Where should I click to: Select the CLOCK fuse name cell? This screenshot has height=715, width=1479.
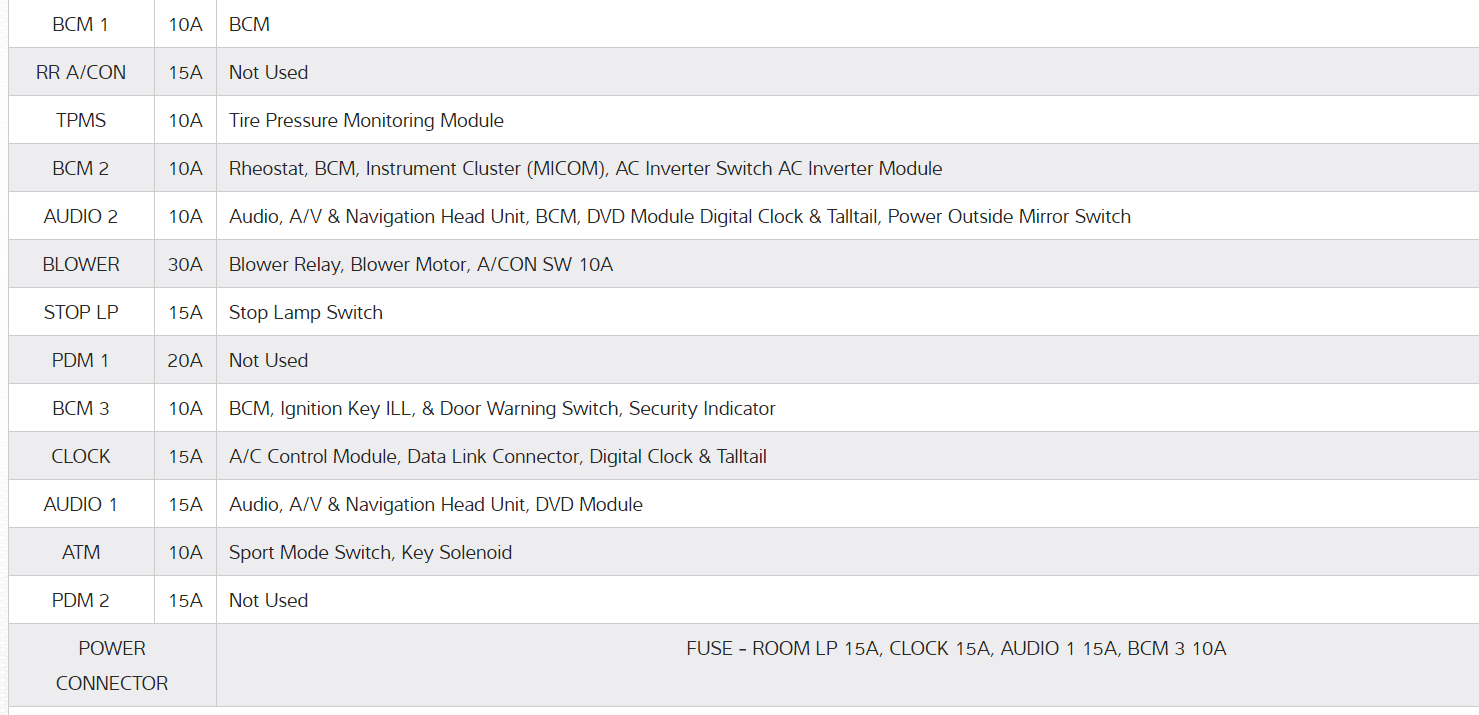pyautogui.click(x=81, y=456)
